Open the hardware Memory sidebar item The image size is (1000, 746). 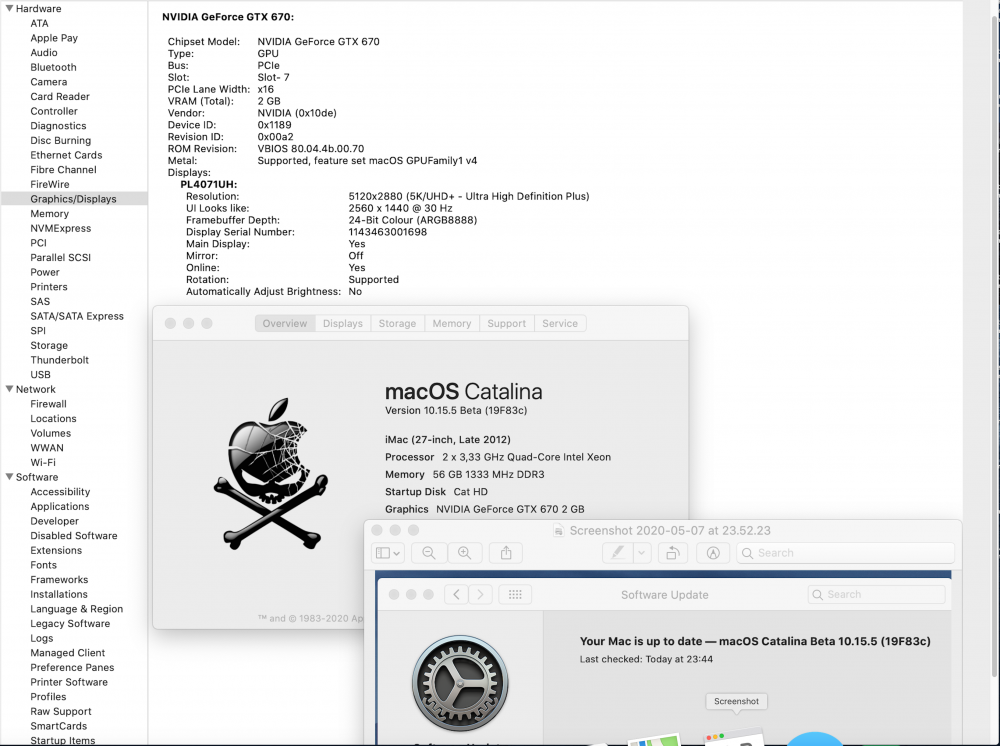coord(50,214)
